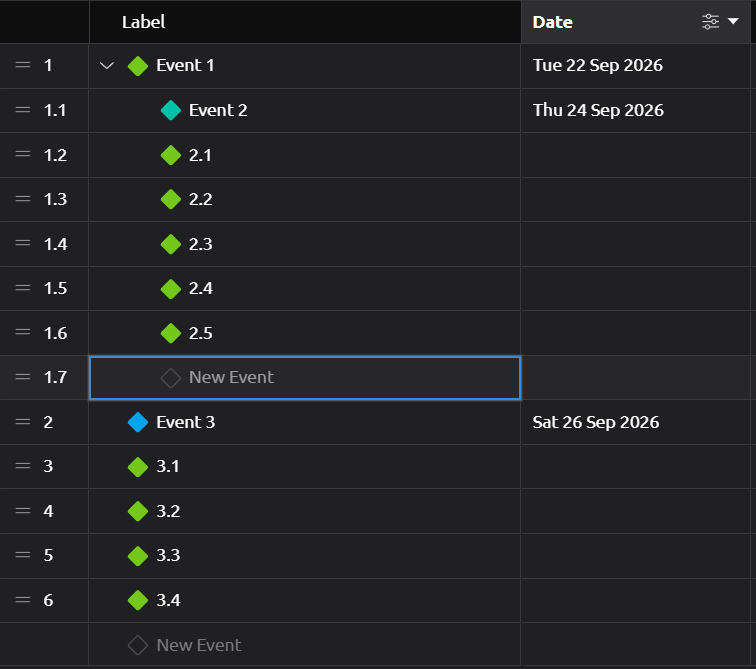The image size is (756, 669).
Task: Click the blue diamond icon of Event 3
Action: click(x=138, y=422)
